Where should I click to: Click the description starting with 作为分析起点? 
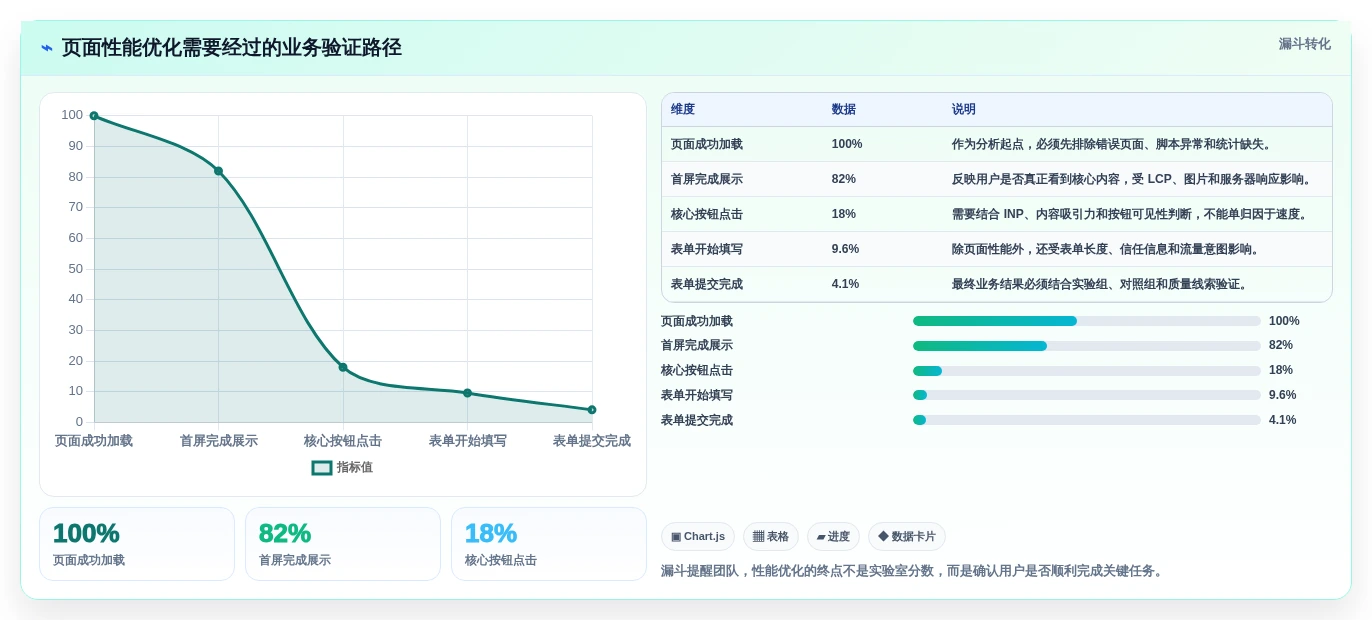pyautogui.click(x=1113, y=144)
